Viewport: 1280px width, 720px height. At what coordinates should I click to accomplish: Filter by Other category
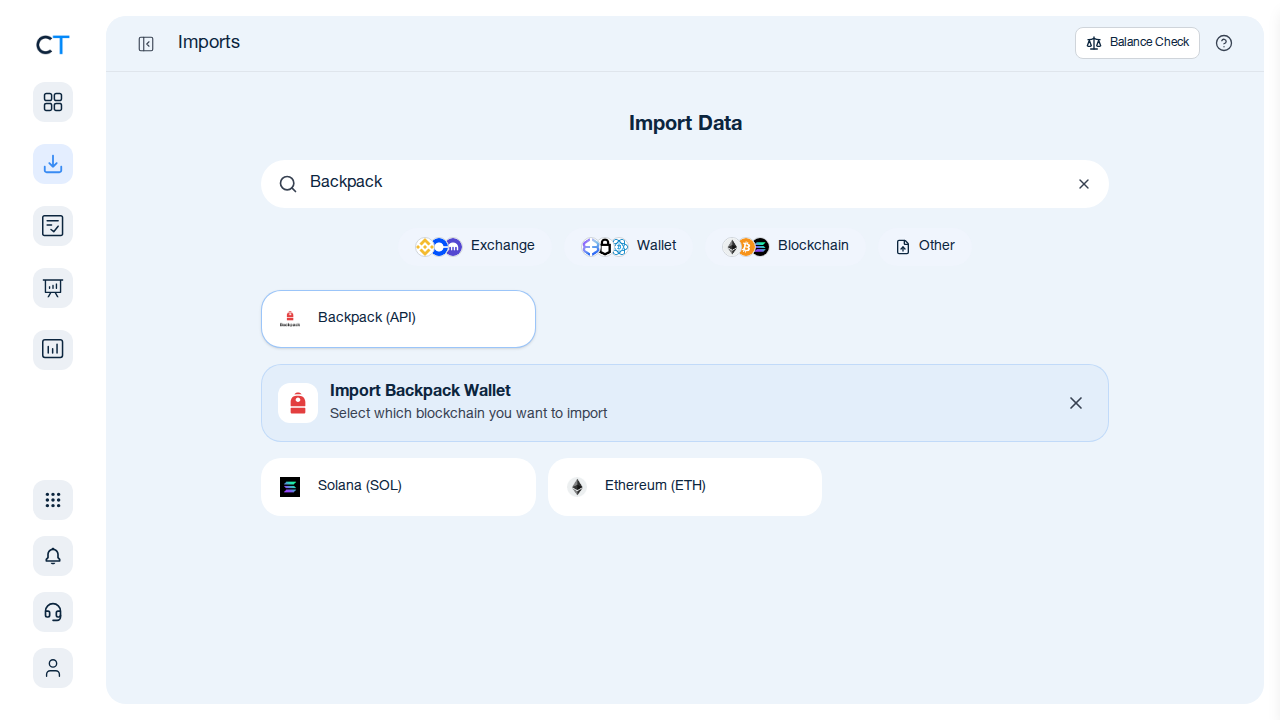coord(926,246)
